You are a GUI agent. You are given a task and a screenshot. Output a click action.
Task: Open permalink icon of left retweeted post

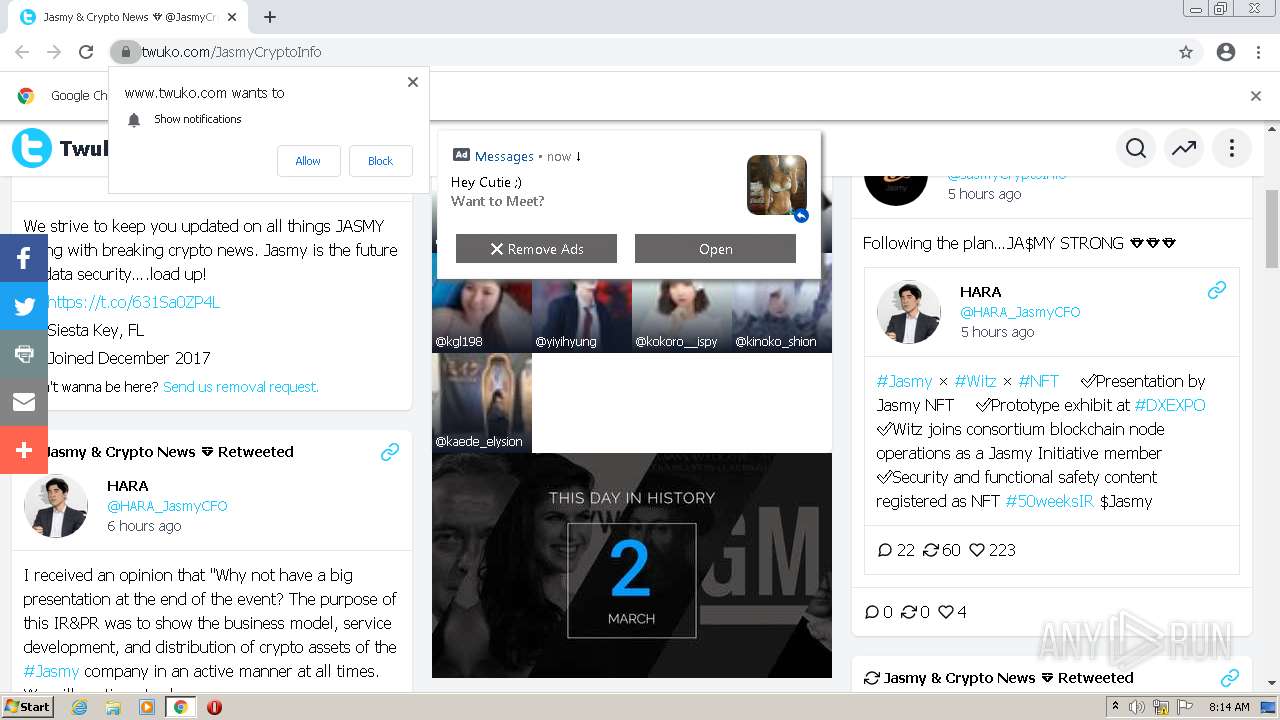[x=390, y=452]
